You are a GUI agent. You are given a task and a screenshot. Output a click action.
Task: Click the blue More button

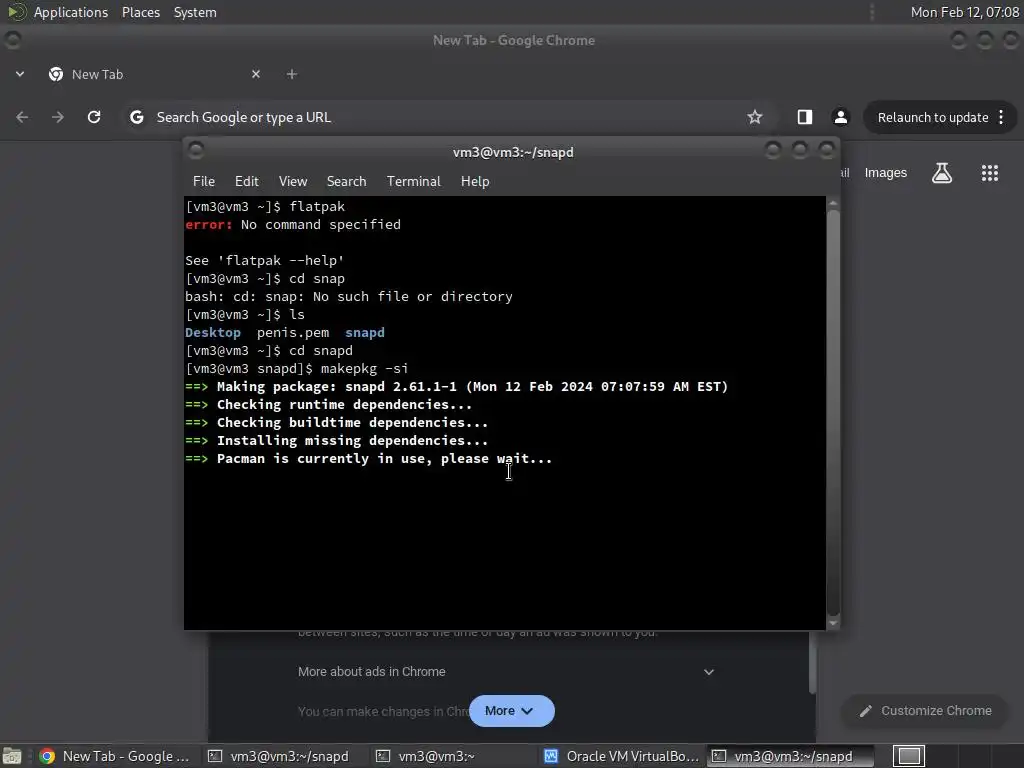pos(511,711)
